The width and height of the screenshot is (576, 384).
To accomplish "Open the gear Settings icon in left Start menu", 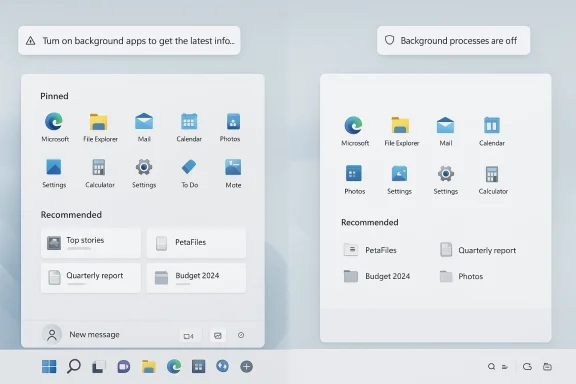I will [144, 167].
